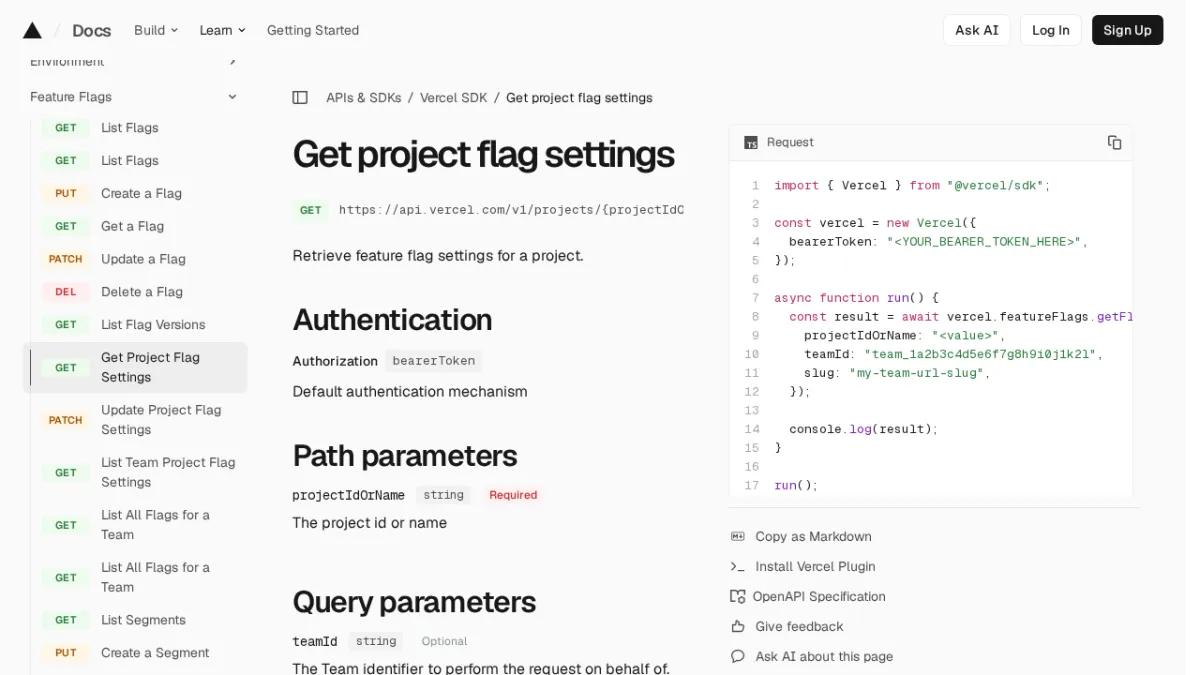The image size is (1200, 675).
Task: Toggle the sidebar panel icon
Action: click(300, 98)
